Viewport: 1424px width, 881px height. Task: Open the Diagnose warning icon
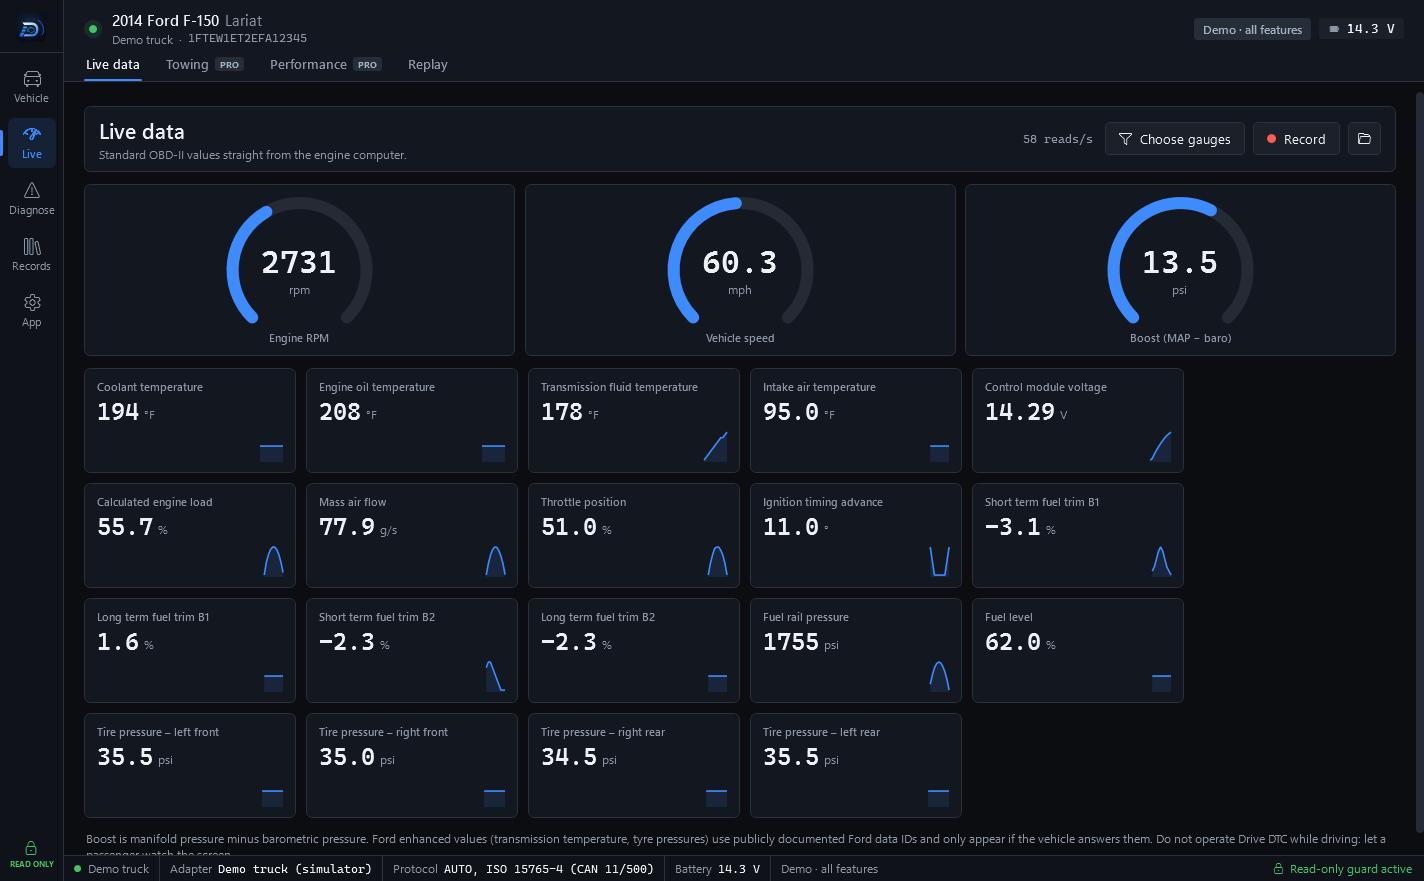coord(32,190)
